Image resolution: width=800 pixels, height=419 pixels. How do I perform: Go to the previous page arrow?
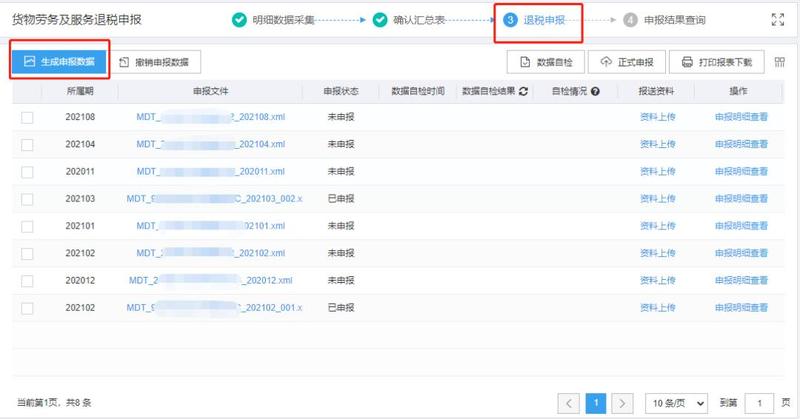571,403
